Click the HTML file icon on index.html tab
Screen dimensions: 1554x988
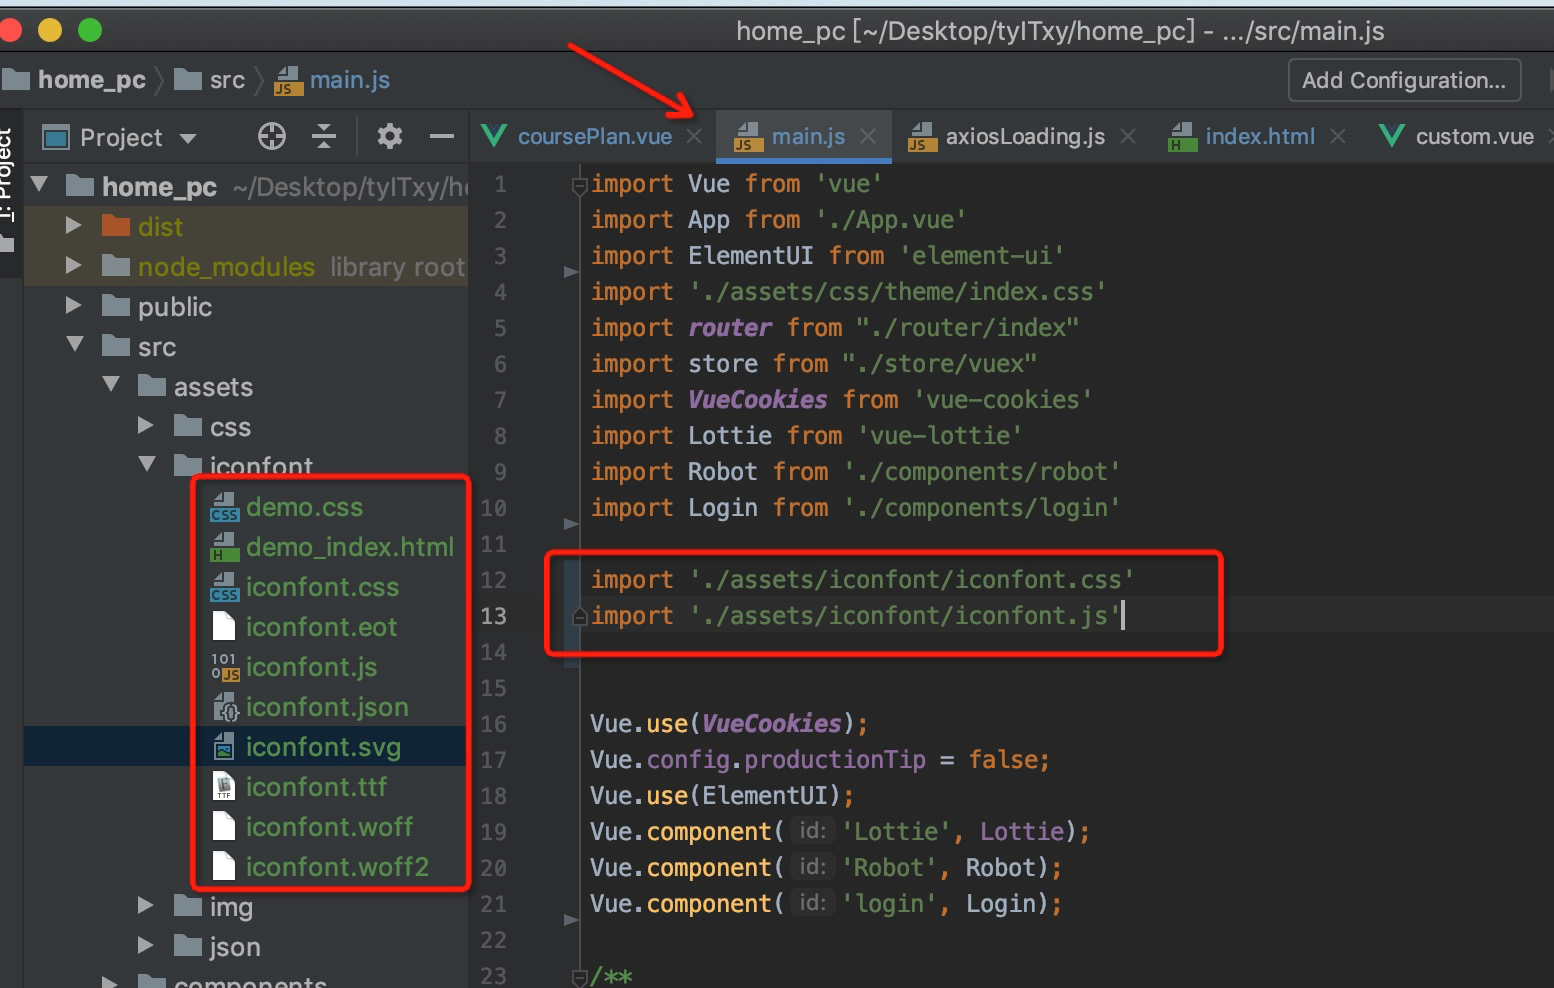point(1182,137)
